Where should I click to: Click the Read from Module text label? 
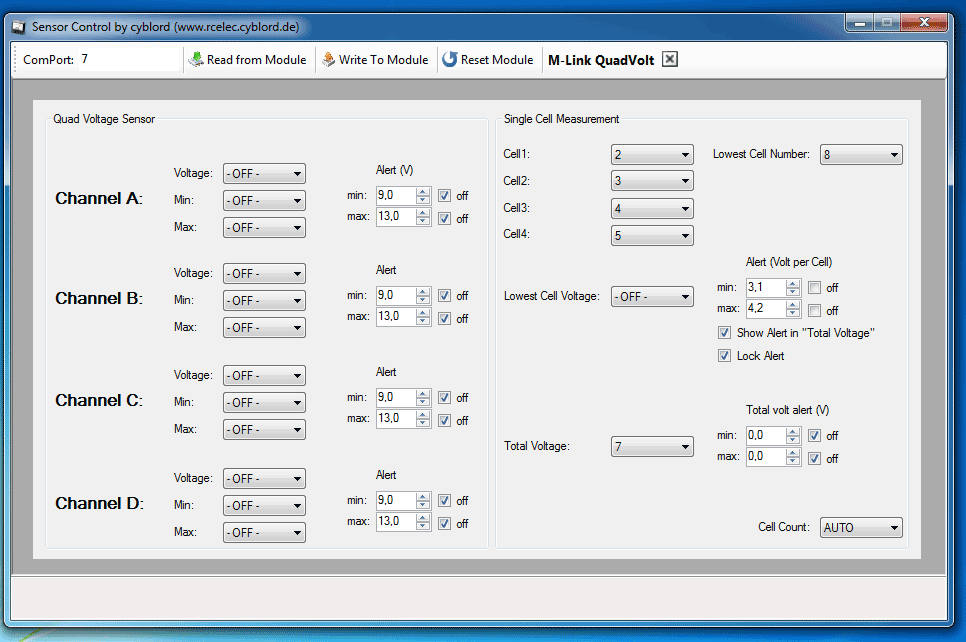(x=256, y=60)
